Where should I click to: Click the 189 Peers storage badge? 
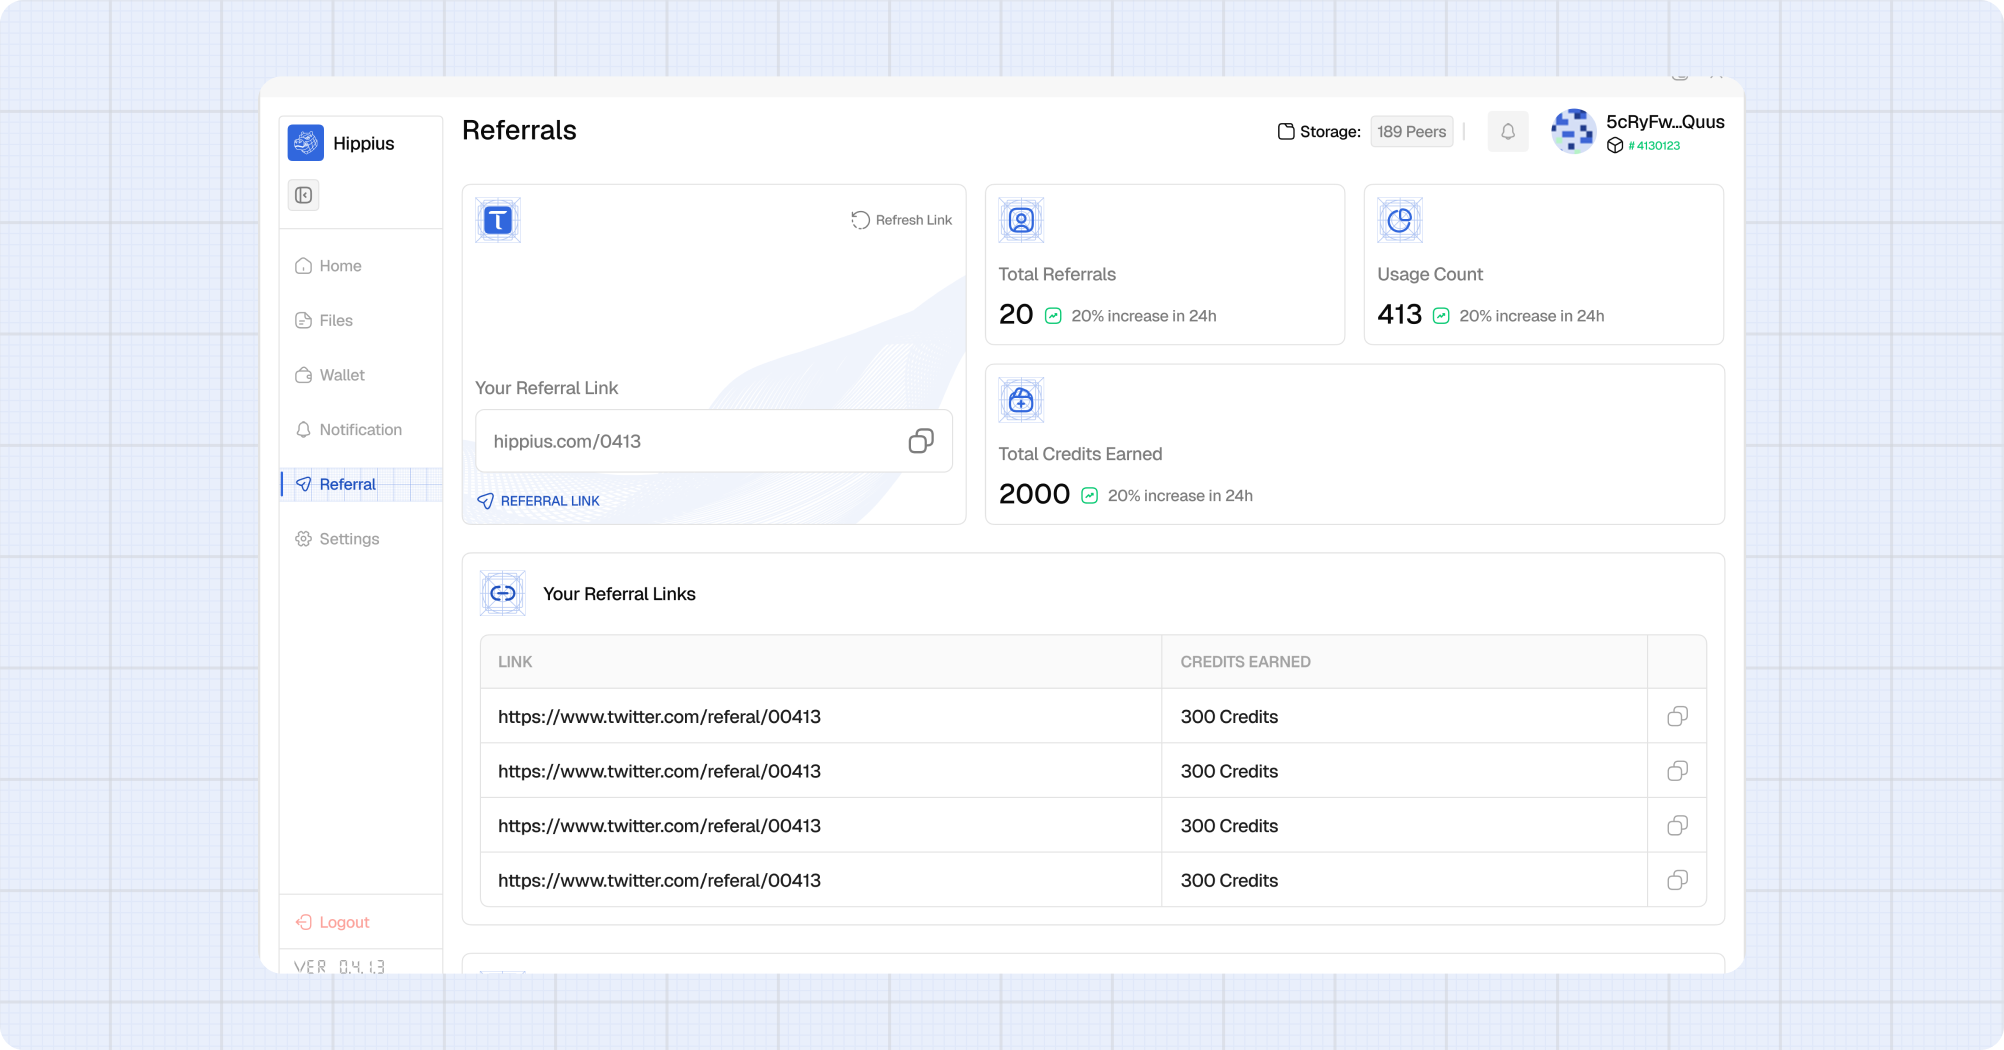(x=1412, y=132)
